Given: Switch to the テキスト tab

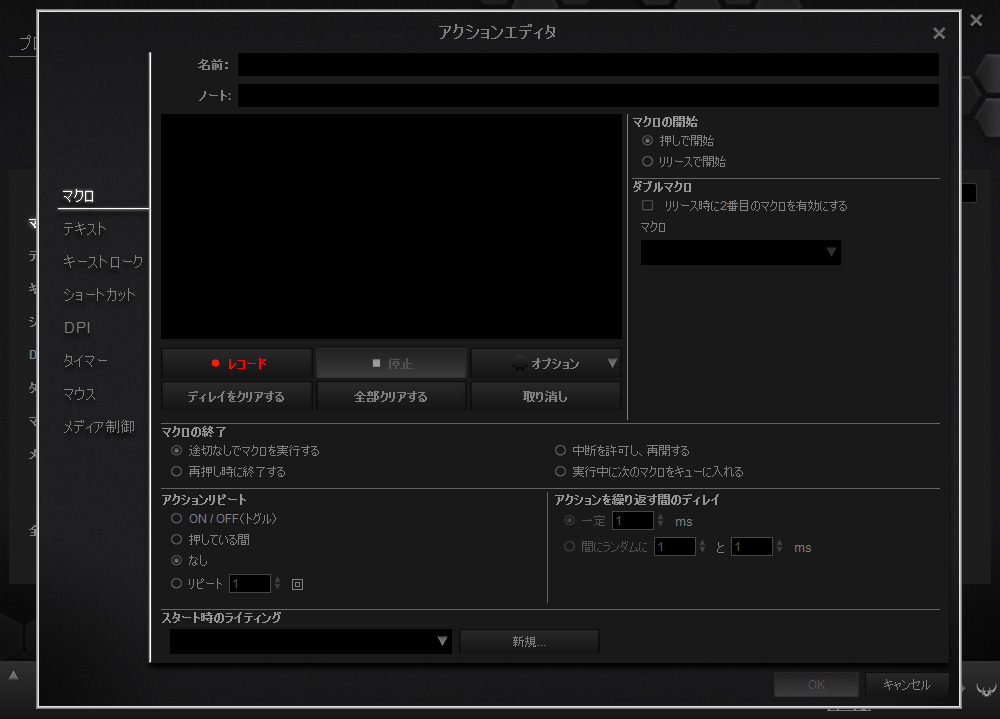Looking at the screenshot, I should point(84,229).
